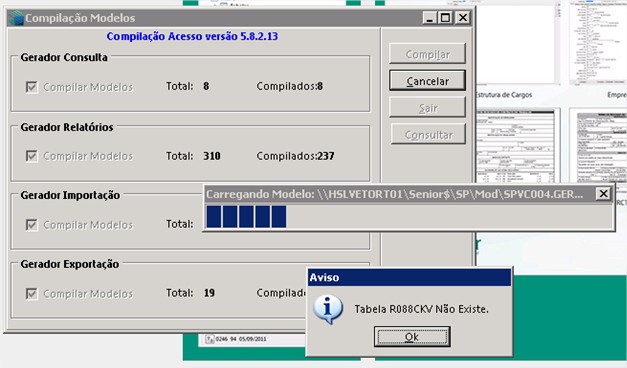
Task: Click the Aviso dialog title bar
Action: [409, 277]
